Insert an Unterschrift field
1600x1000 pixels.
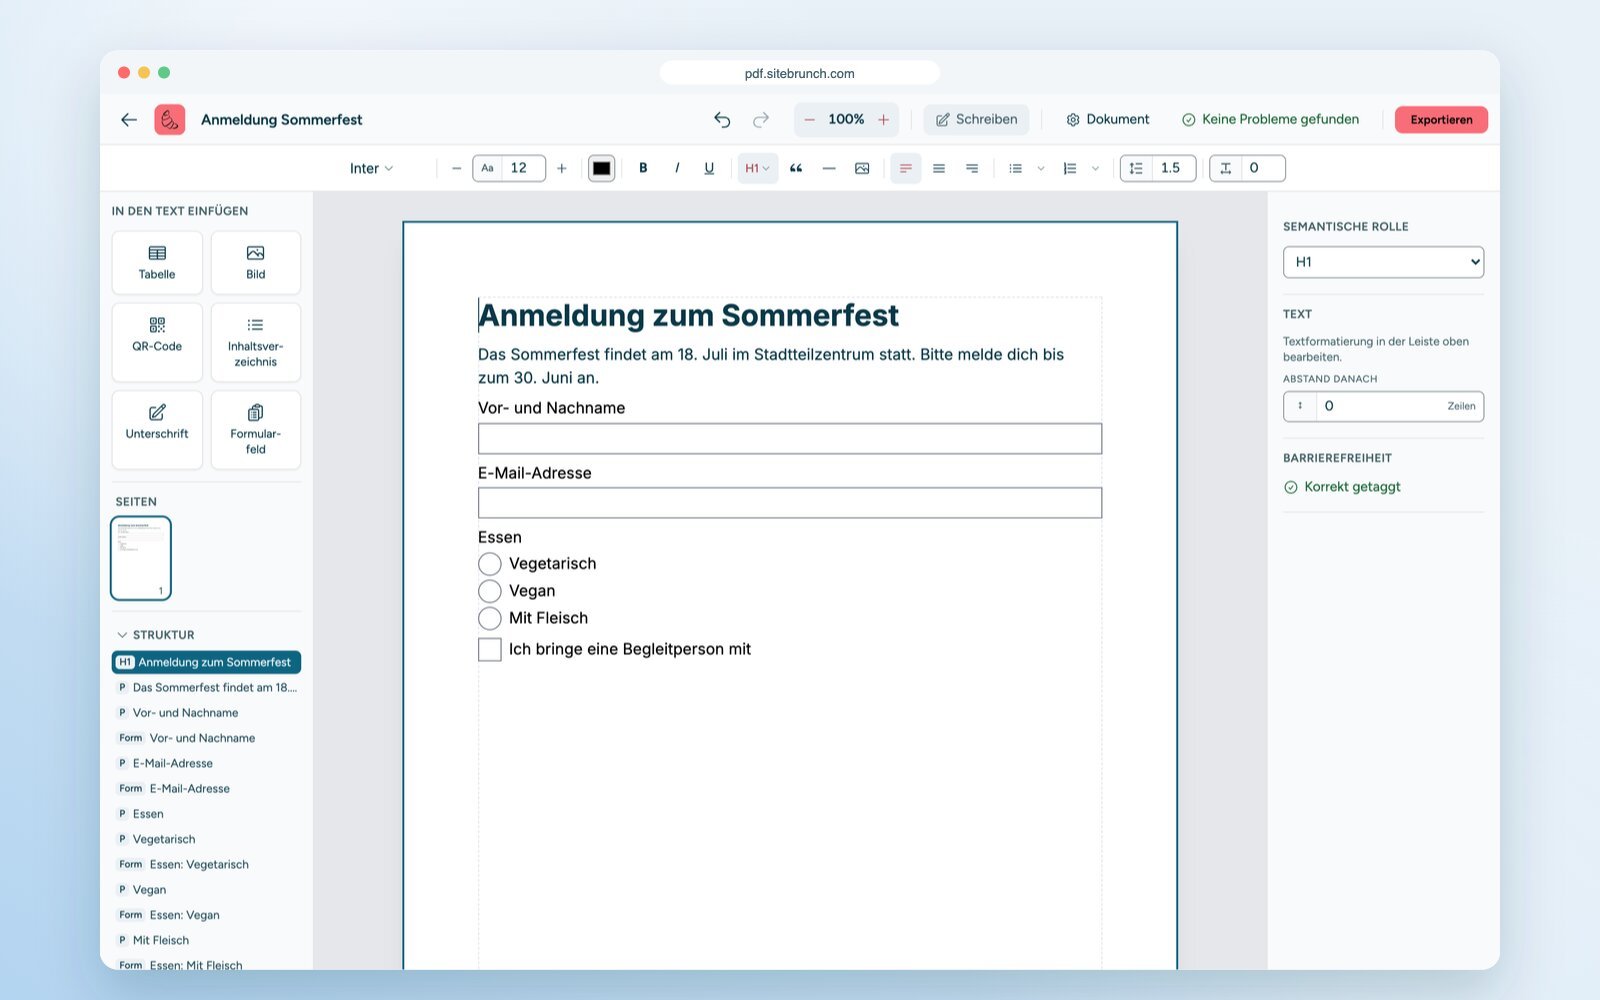click(157, 429)
